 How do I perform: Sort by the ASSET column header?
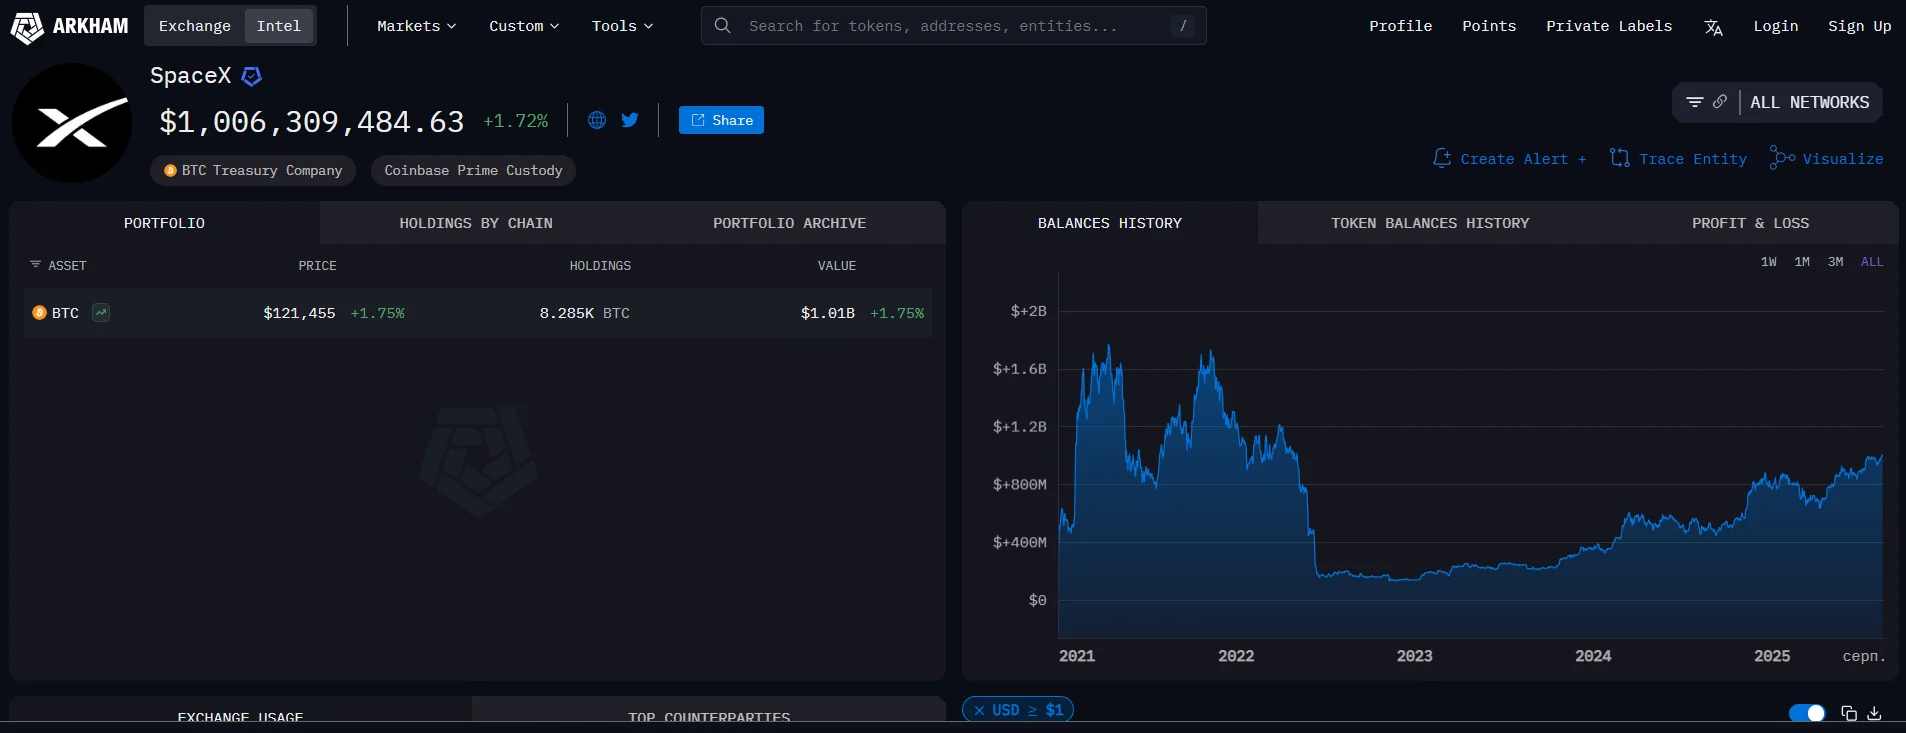[x=67, y=265]
